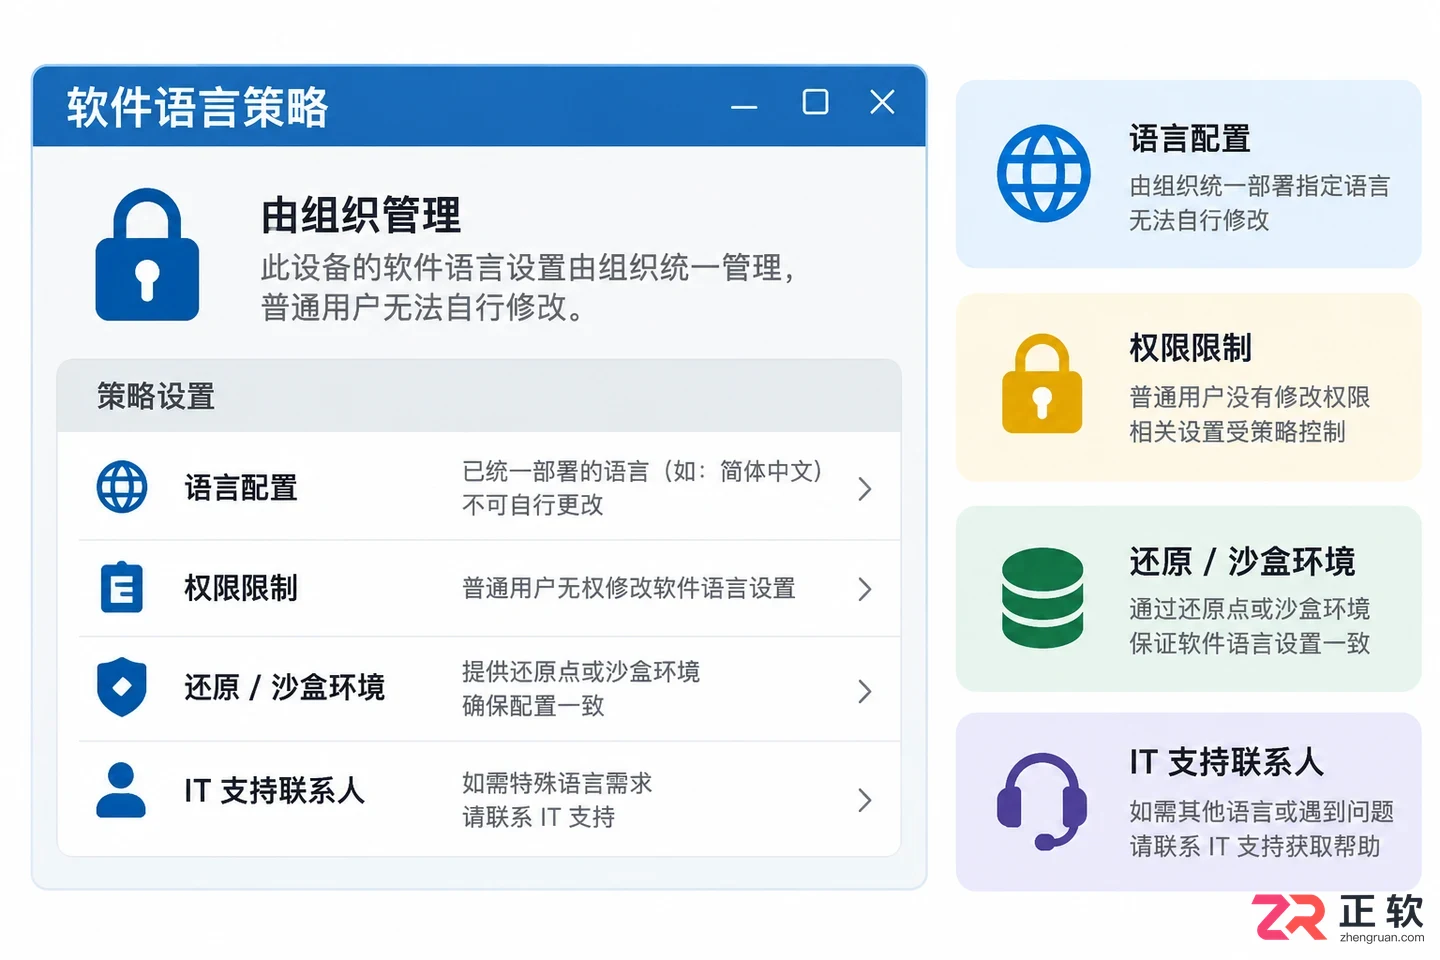Image resolution: width=1440 pixels, height=960 pixels.
Task: Click text 通过还原点或沙盒环境
Action: click(1250, 609)
